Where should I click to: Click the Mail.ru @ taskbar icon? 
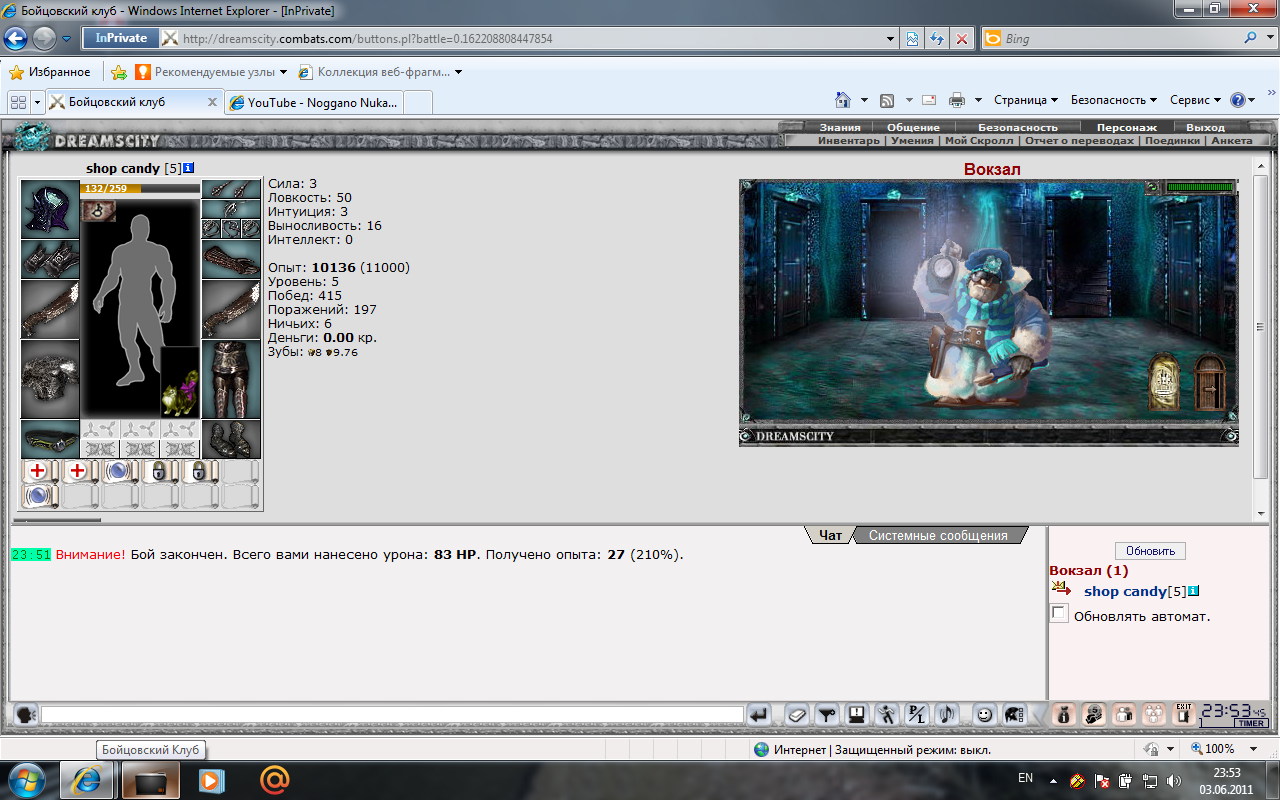[273, 779]
